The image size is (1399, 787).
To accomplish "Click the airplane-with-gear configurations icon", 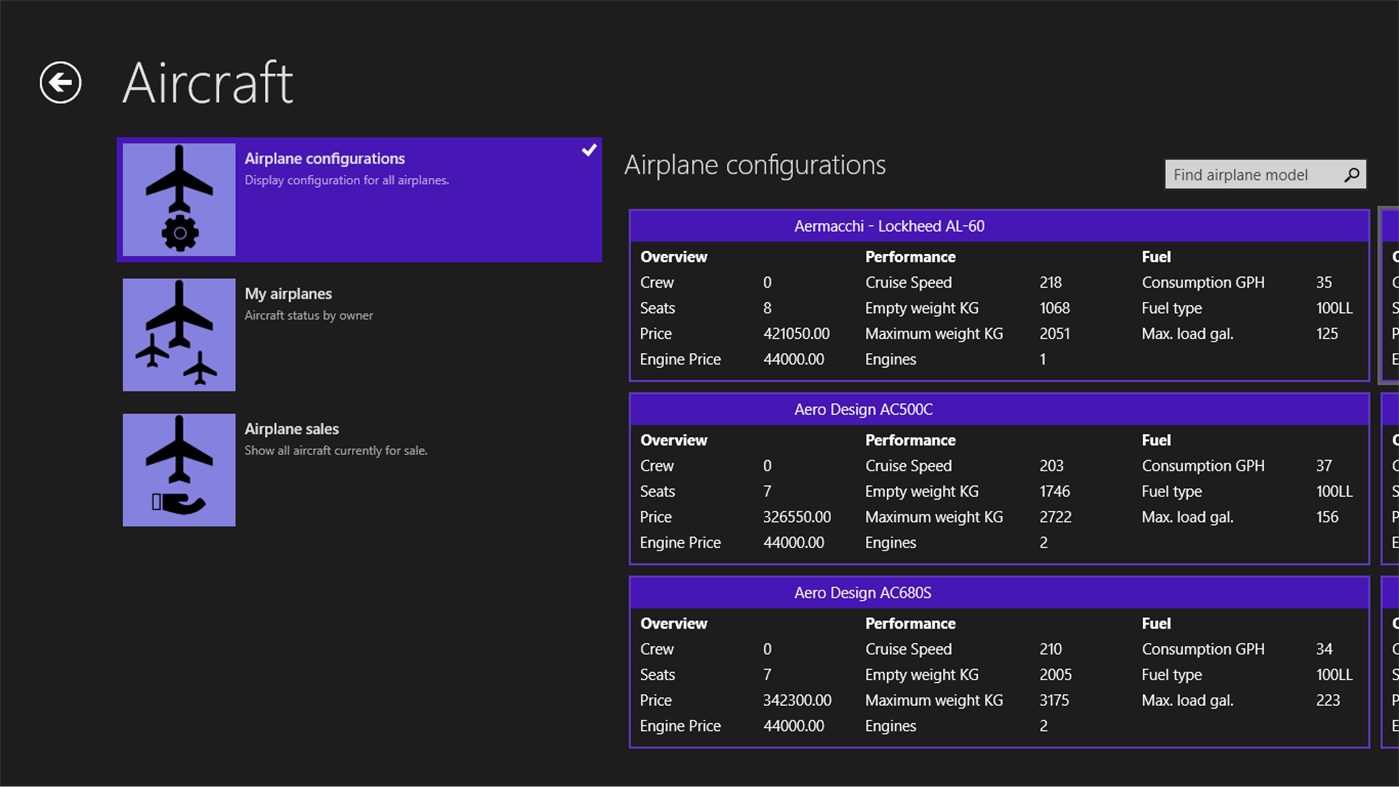I will coord(178,198).
